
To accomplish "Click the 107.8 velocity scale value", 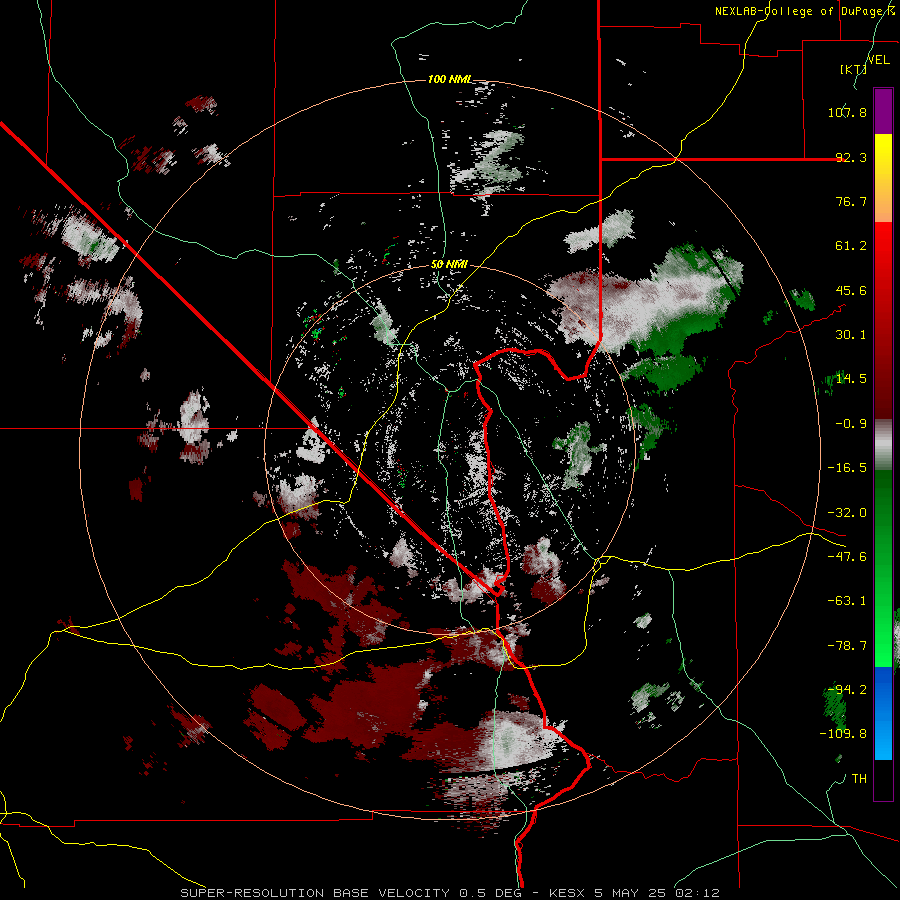I will (847, 112).
